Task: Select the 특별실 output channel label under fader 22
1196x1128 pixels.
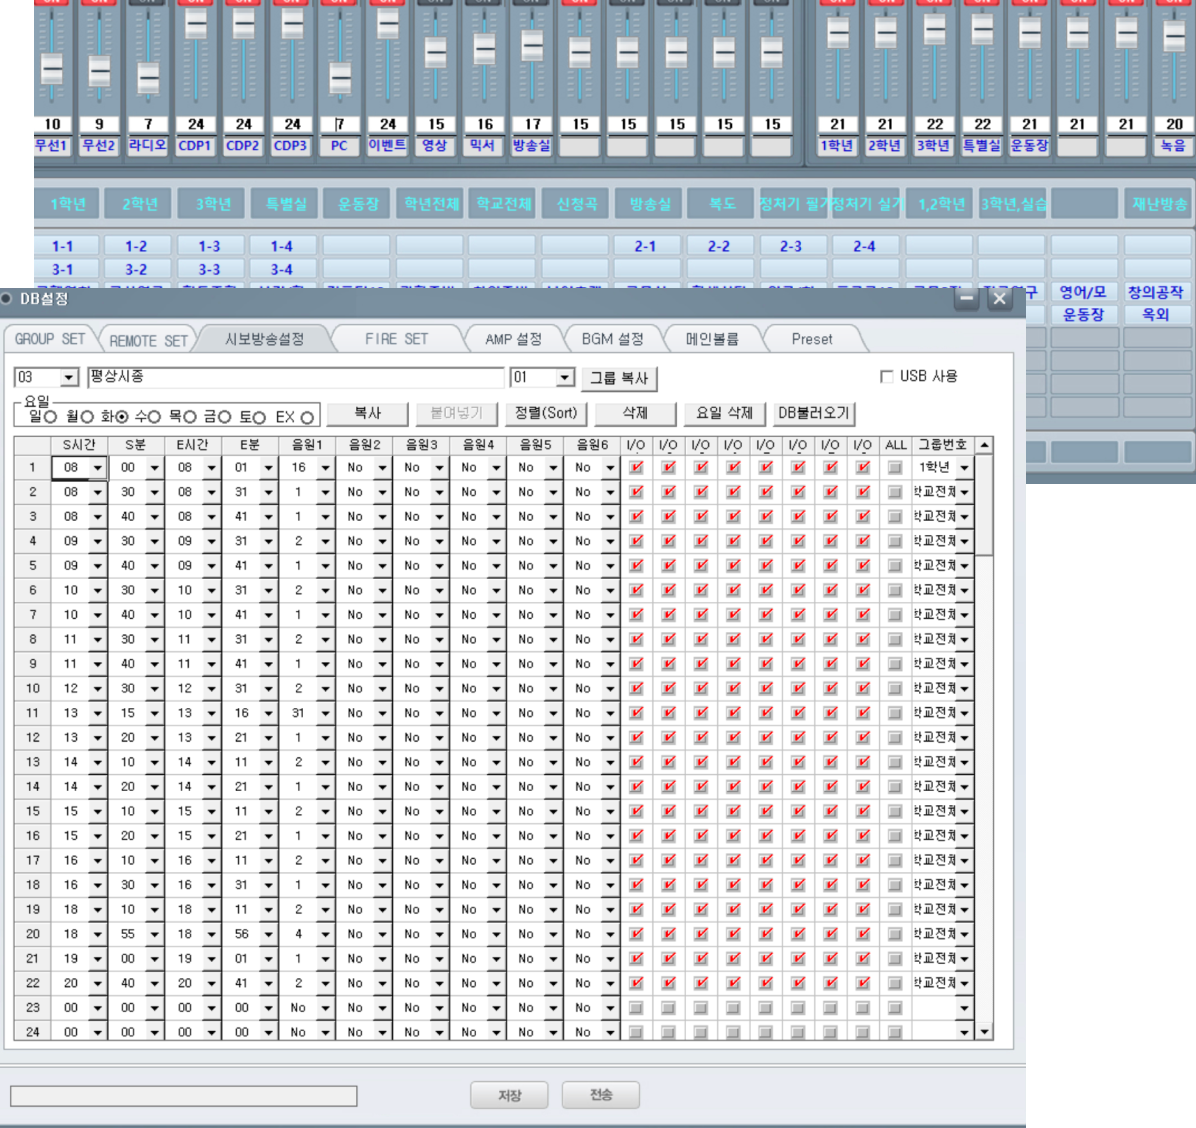Action: (982, 145)
